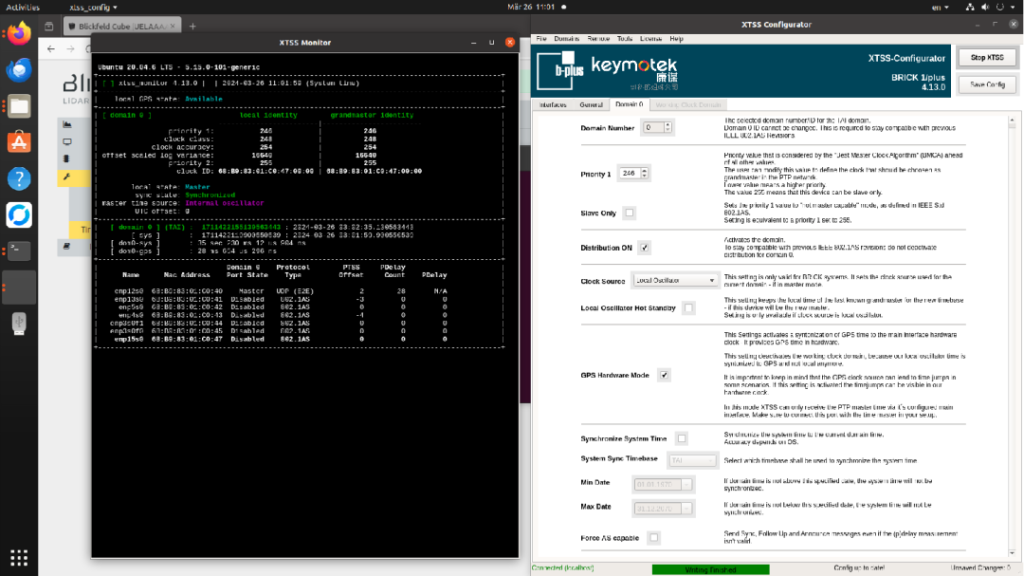Open the xtss_config app menu in top bar

(x=93, y=7)
